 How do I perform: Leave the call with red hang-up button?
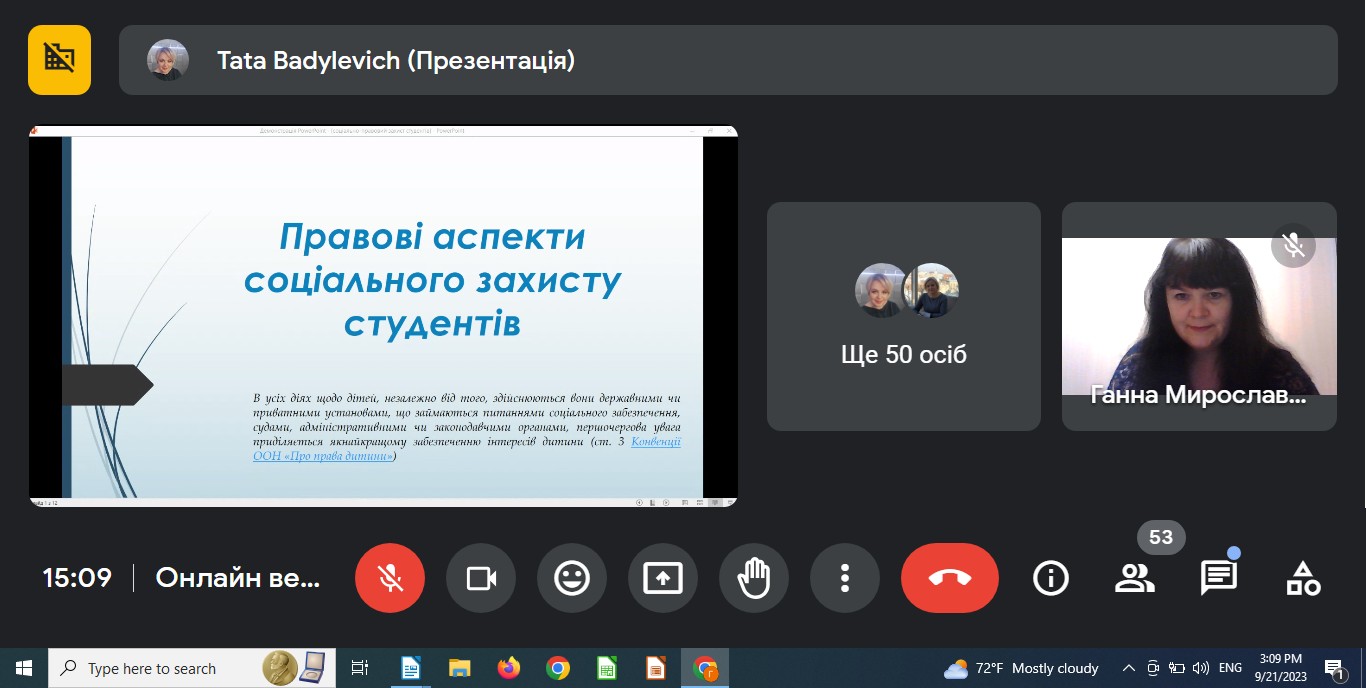point(949,578)
